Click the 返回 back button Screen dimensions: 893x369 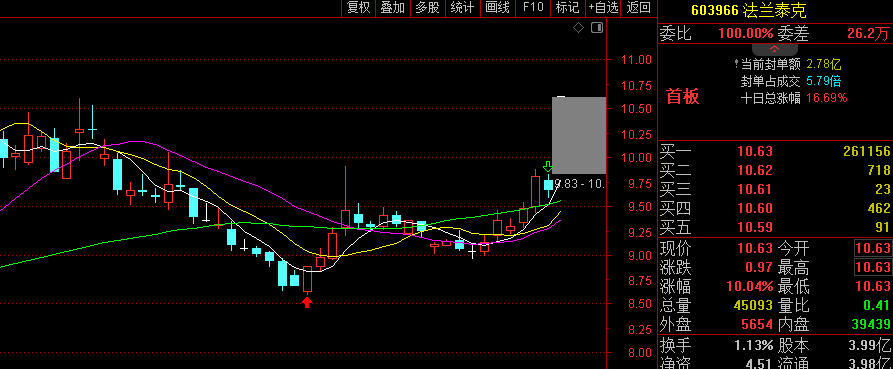[638, 7]
